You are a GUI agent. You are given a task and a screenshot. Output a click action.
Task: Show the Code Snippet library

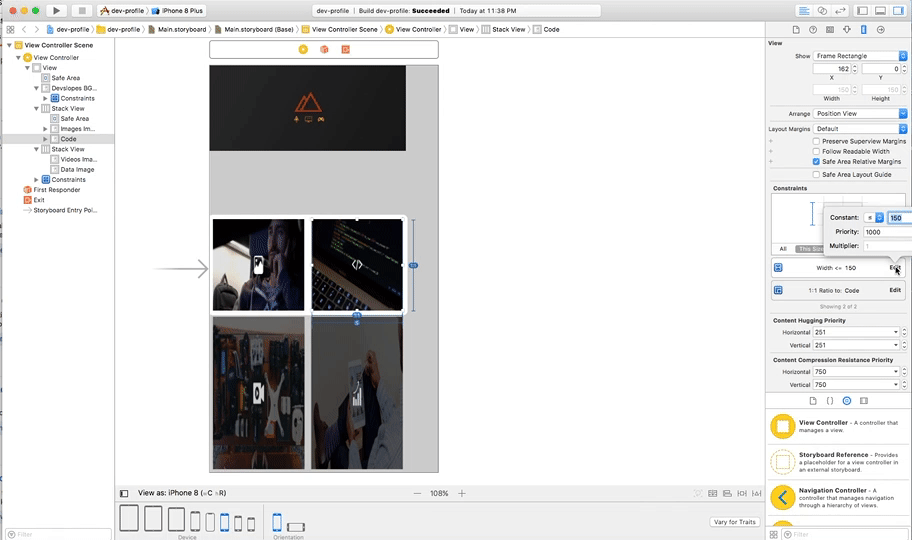(x=830, y=401)
